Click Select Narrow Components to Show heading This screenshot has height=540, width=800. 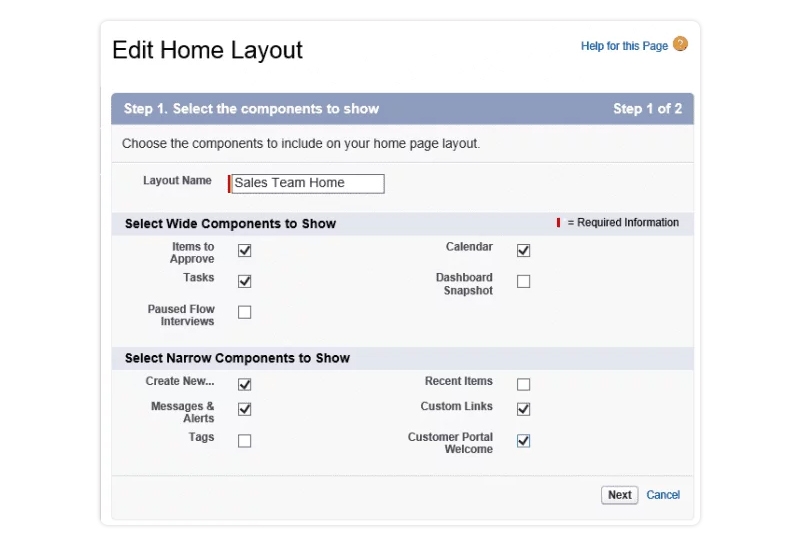click(237, 358)
